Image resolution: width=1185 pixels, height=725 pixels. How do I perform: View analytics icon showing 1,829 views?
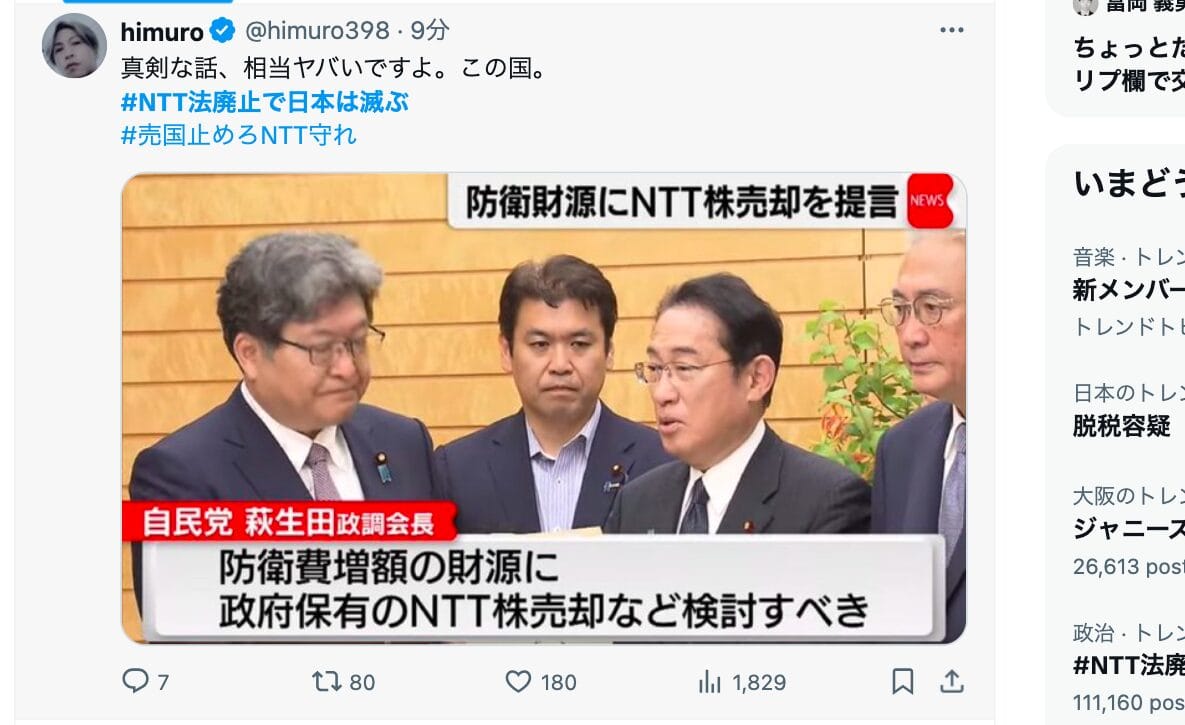tap(709, 681)
